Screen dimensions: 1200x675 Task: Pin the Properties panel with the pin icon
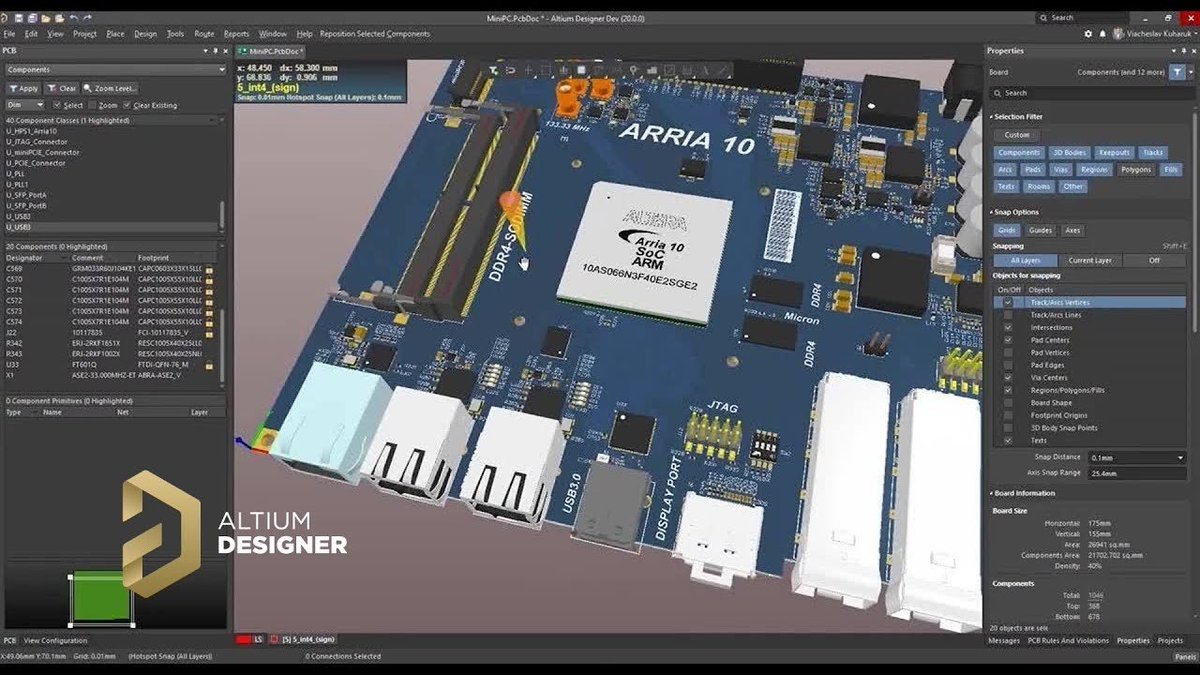(1183, 51)
